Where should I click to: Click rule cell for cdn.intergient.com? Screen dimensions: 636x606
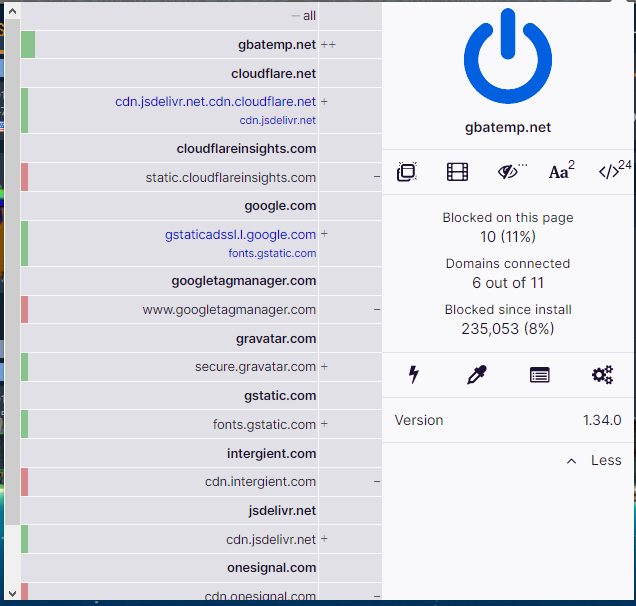(x=350, y=481)
